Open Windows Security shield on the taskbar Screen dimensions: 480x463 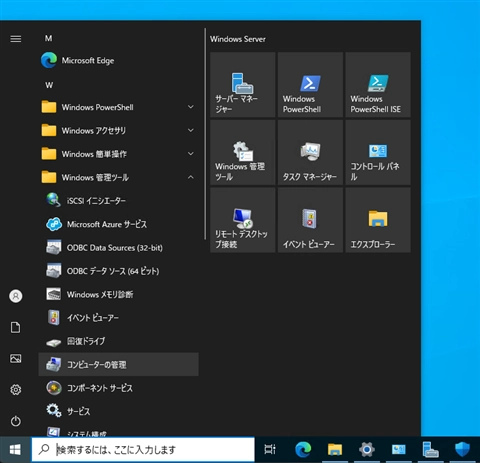click(x=462, y=450)
